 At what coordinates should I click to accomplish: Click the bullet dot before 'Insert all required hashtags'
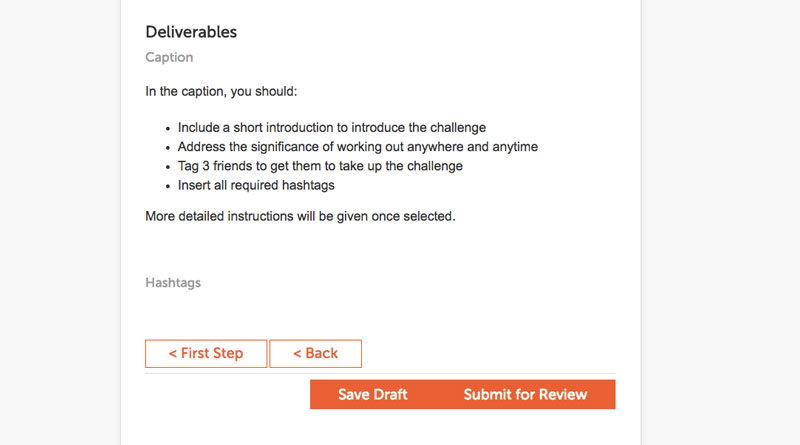pyautogui.click(x=167, y=186)
